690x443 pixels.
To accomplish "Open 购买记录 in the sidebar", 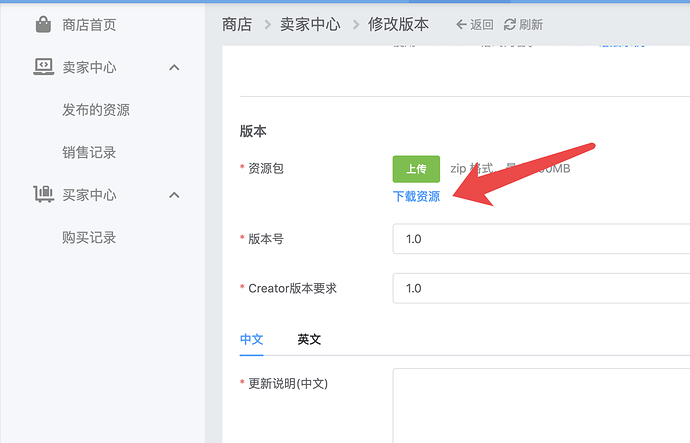I will tap(89, 238).
